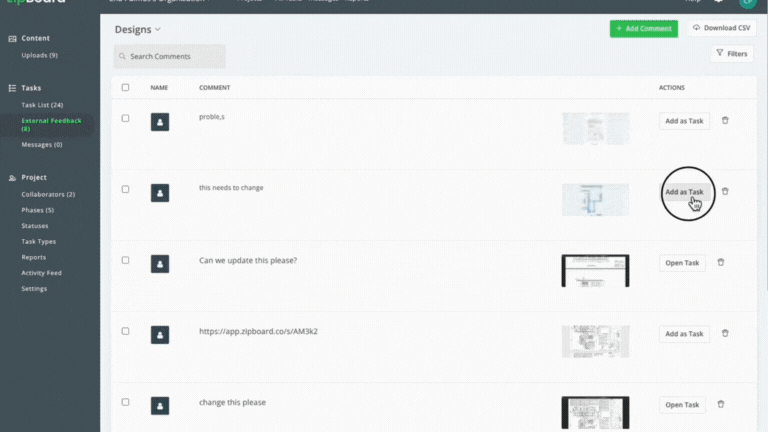Click the Content section icon in sidebar

pos(12,38)
